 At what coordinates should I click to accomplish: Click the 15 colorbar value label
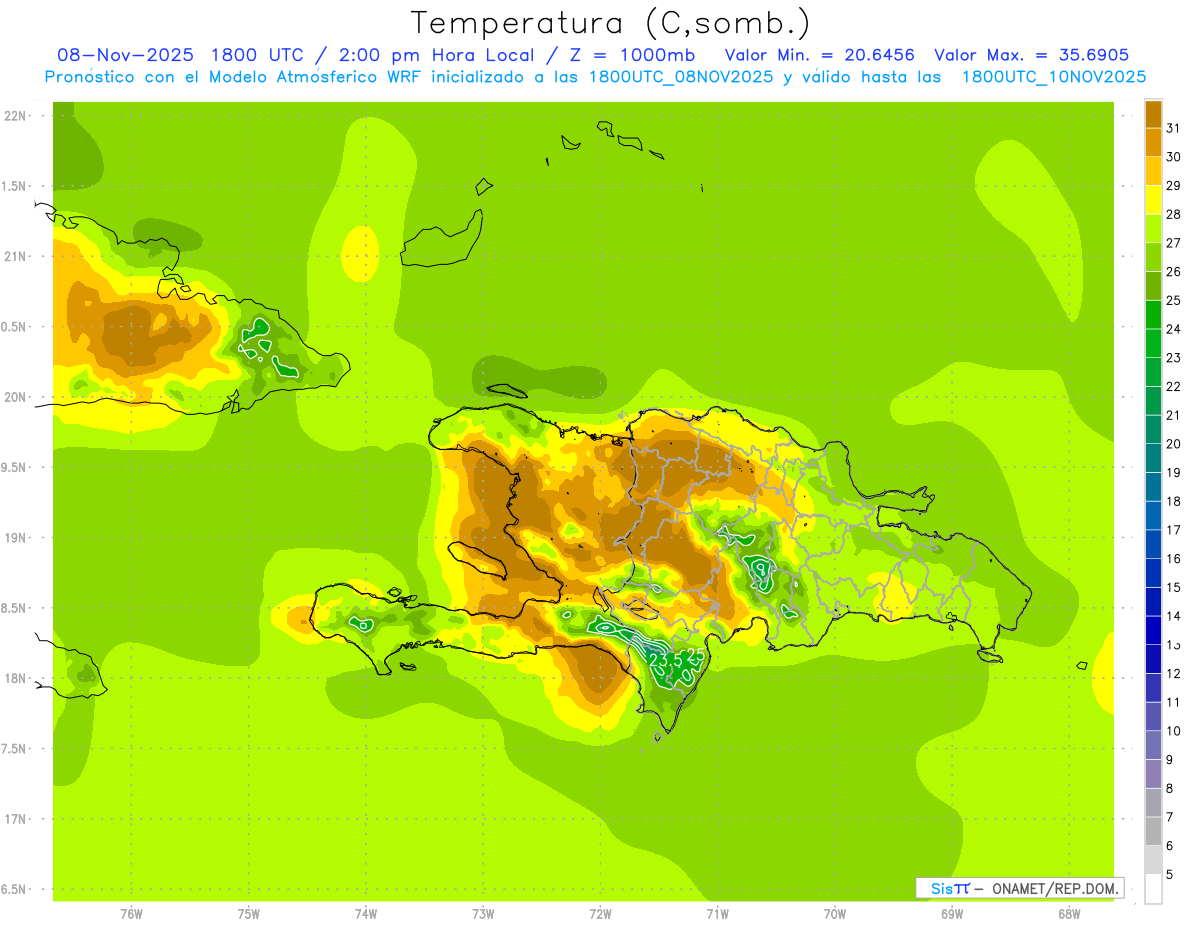(x=1174, y=588)
